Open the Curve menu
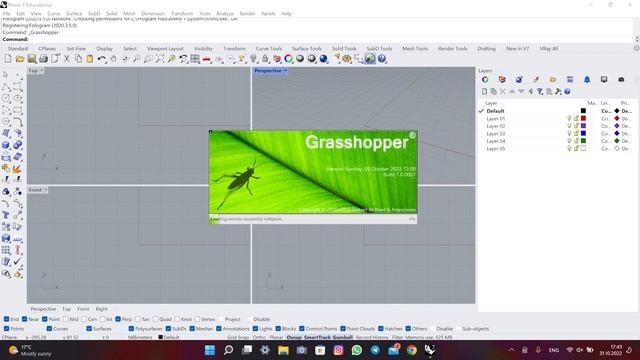The height and width of the screenshot is (360, 640). coord(53,13)
